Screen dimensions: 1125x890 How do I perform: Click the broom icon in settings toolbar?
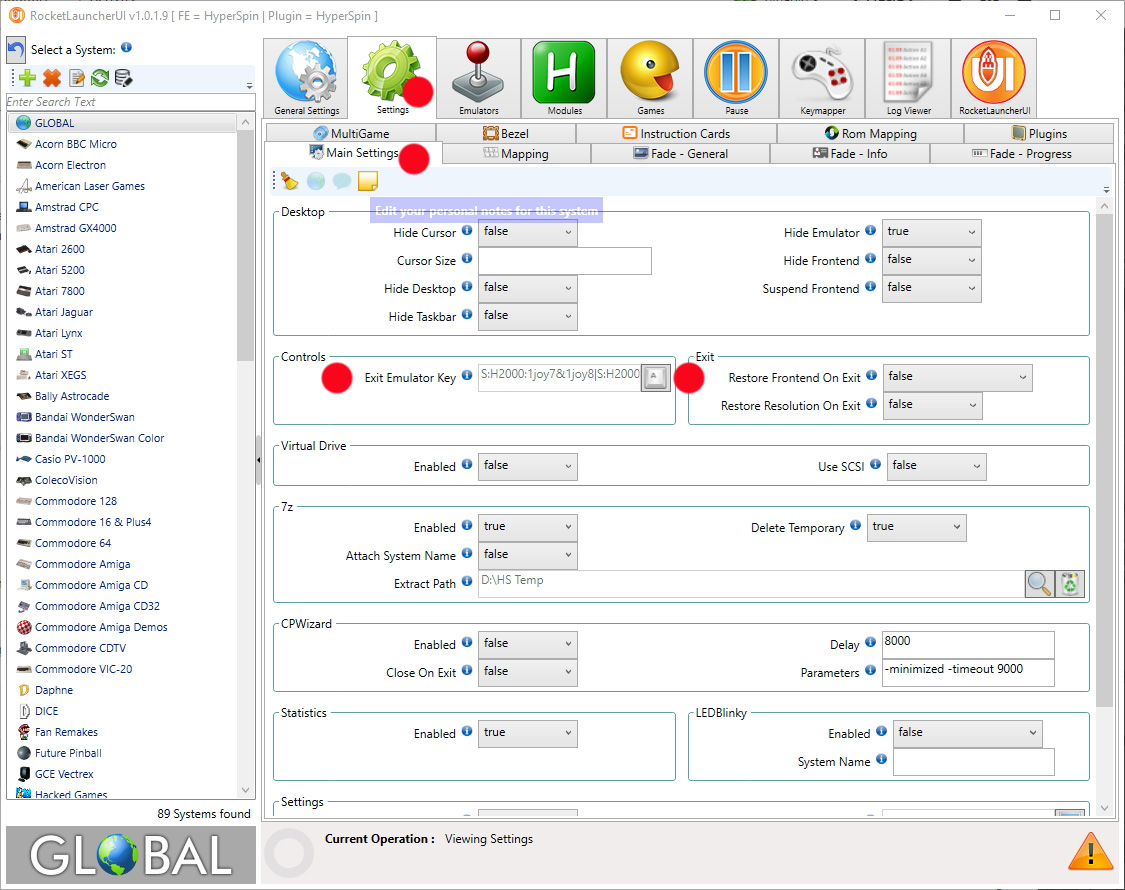point(290,181)
